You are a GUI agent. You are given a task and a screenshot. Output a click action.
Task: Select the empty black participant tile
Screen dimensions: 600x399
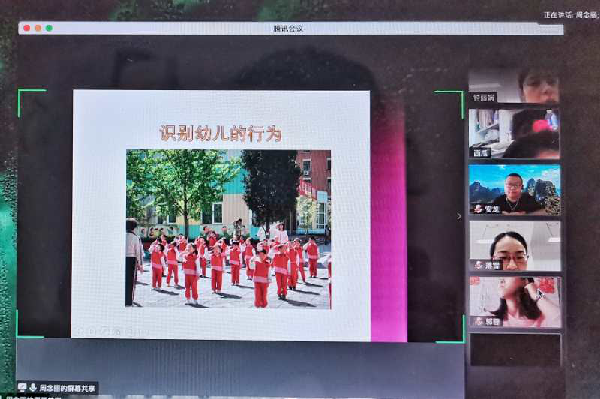coord(515,350)
